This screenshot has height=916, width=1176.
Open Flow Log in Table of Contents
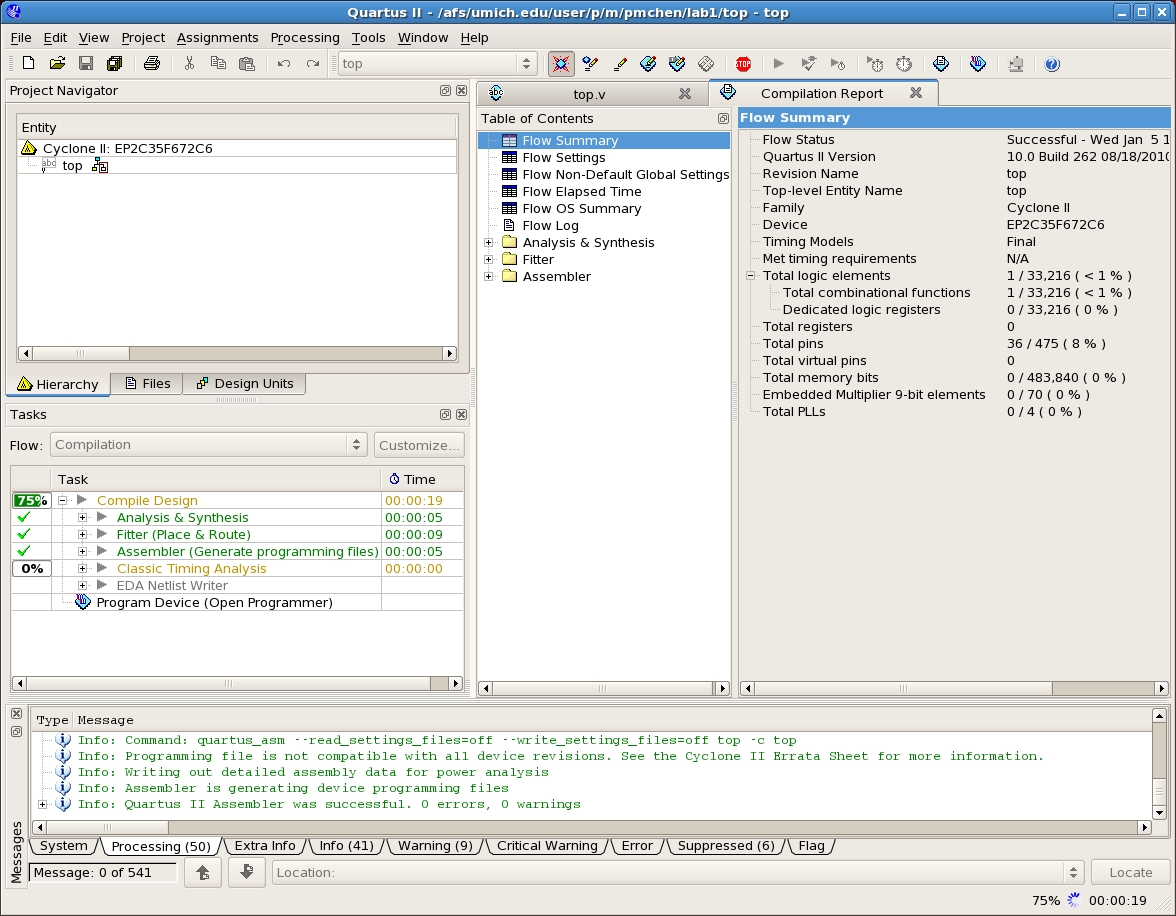point(550,226)
